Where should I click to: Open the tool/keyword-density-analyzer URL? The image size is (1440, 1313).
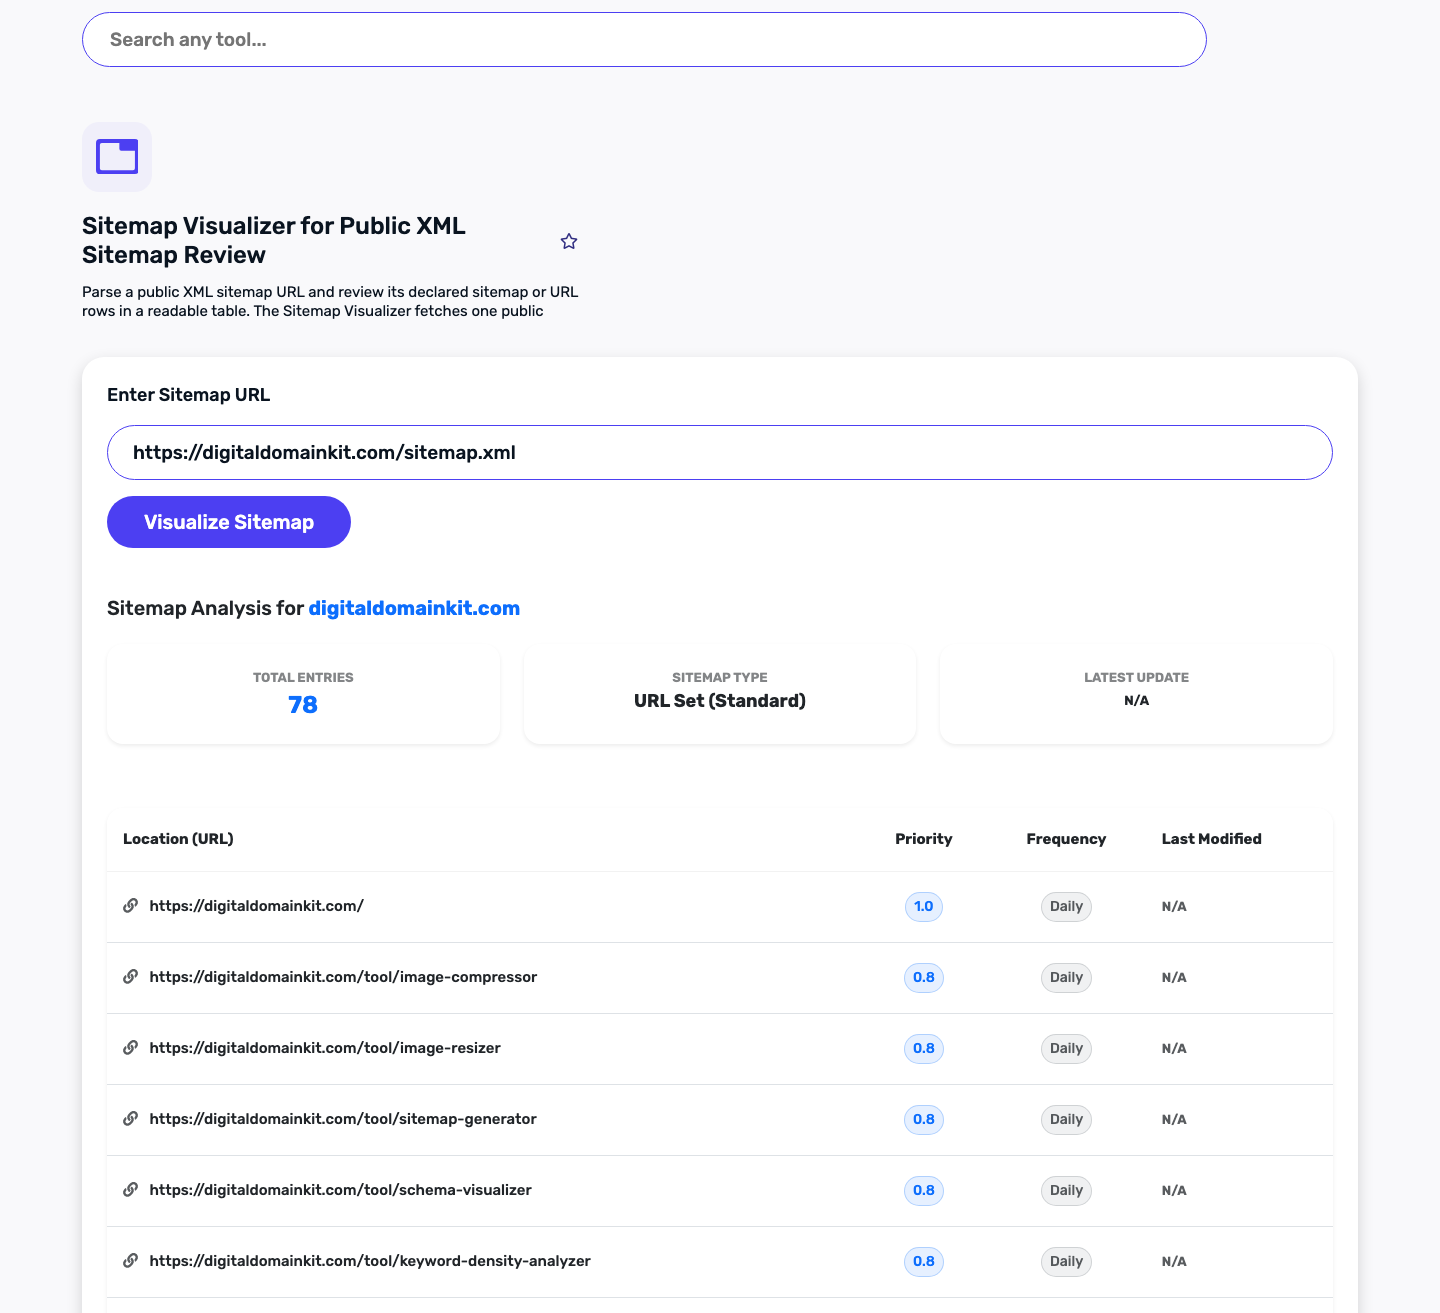point(370,1261)
